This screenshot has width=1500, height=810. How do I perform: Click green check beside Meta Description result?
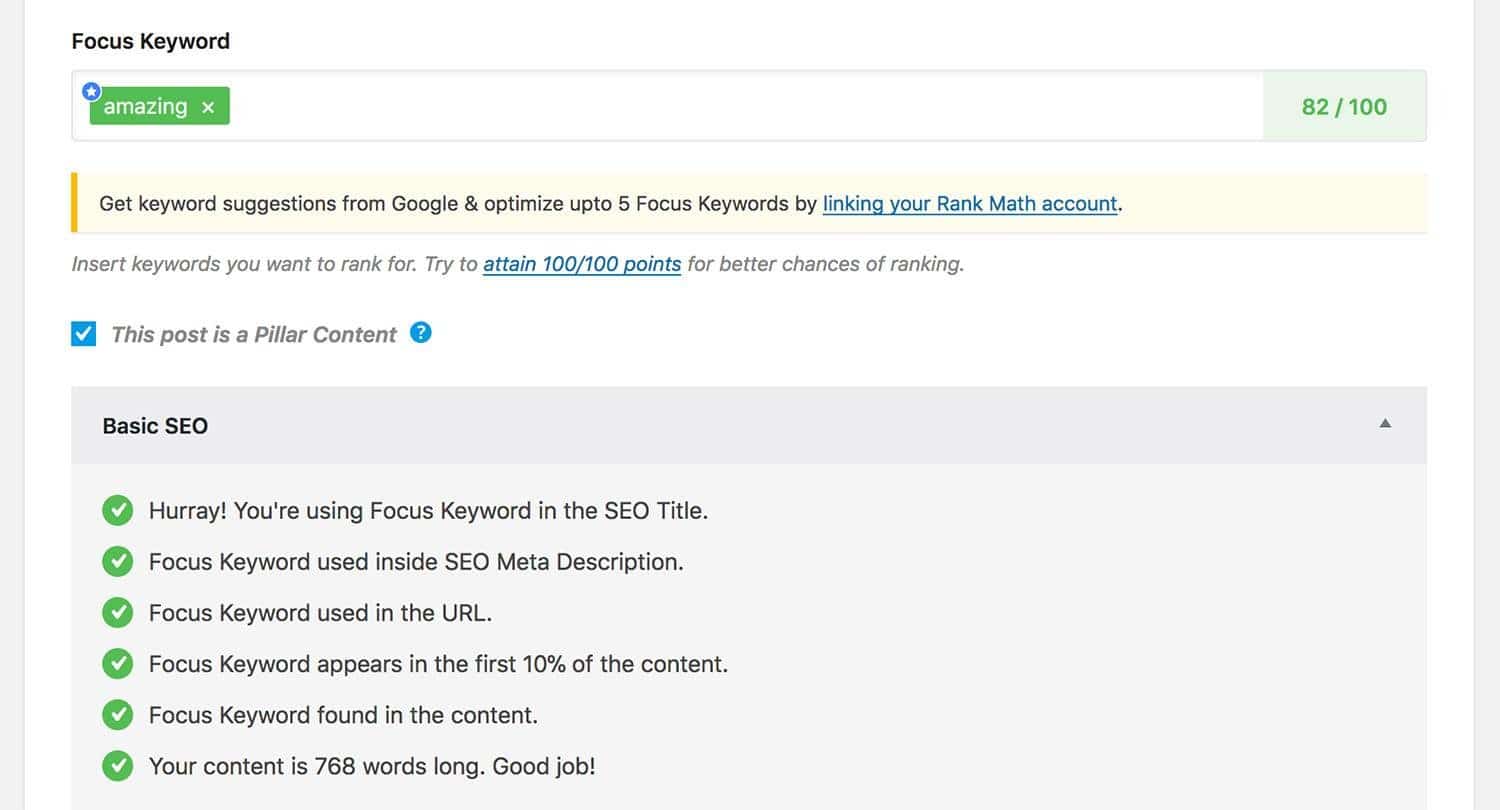[117, 561]
